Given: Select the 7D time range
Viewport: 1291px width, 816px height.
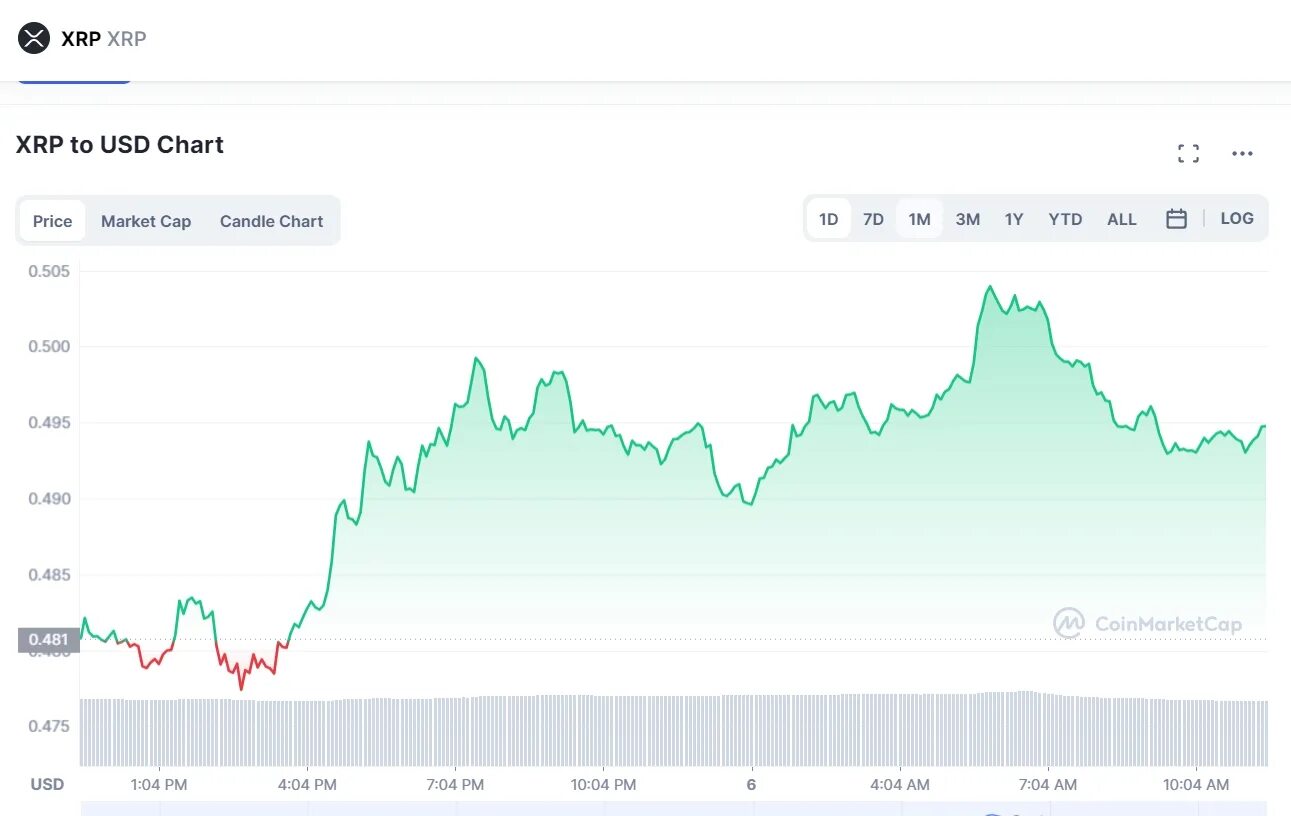Looking at the screenshot, I should coord(873,219).
